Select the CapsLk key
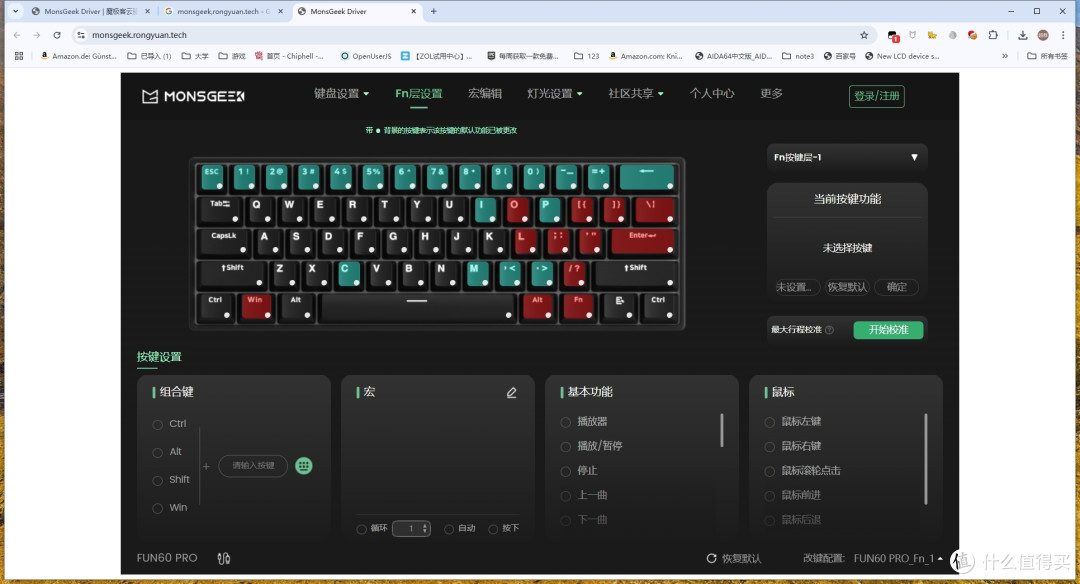This screenshot has width=1080, height=584. [224, 241]
